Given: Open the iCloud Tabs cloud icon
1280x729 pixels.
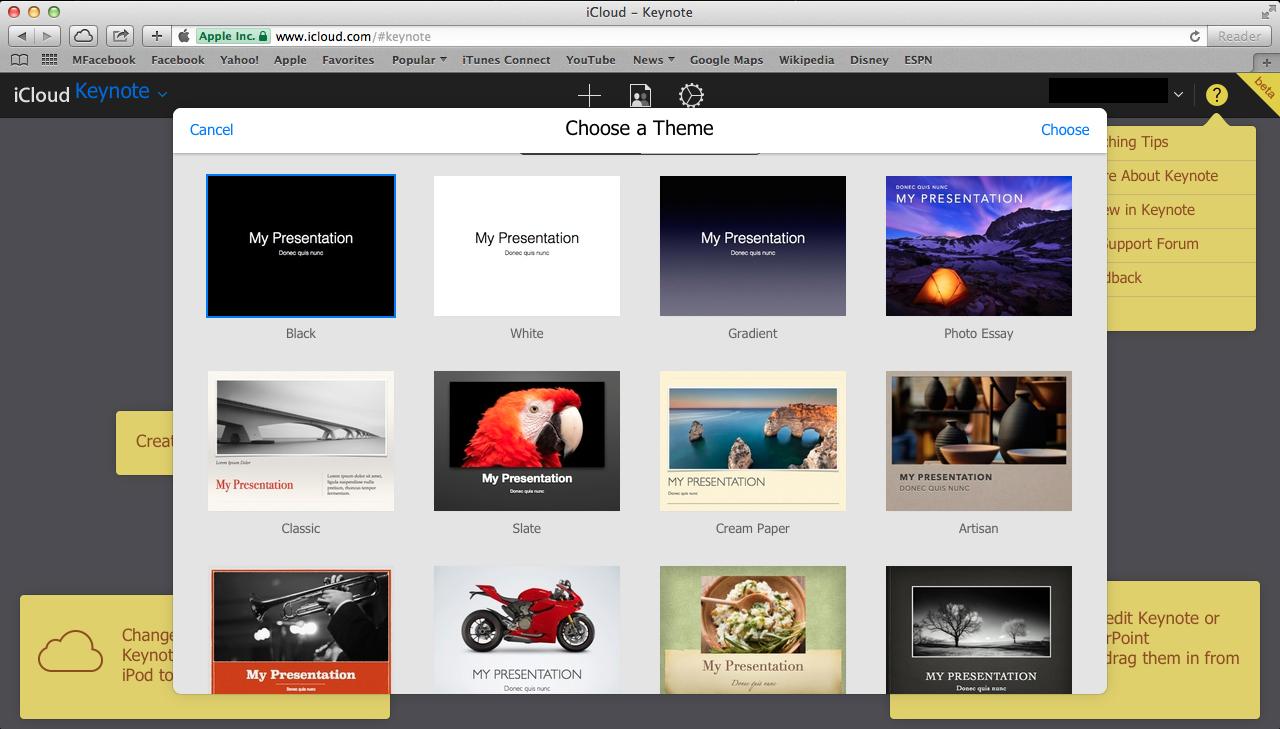Looking at the screenshot, I should pos(84,36).
